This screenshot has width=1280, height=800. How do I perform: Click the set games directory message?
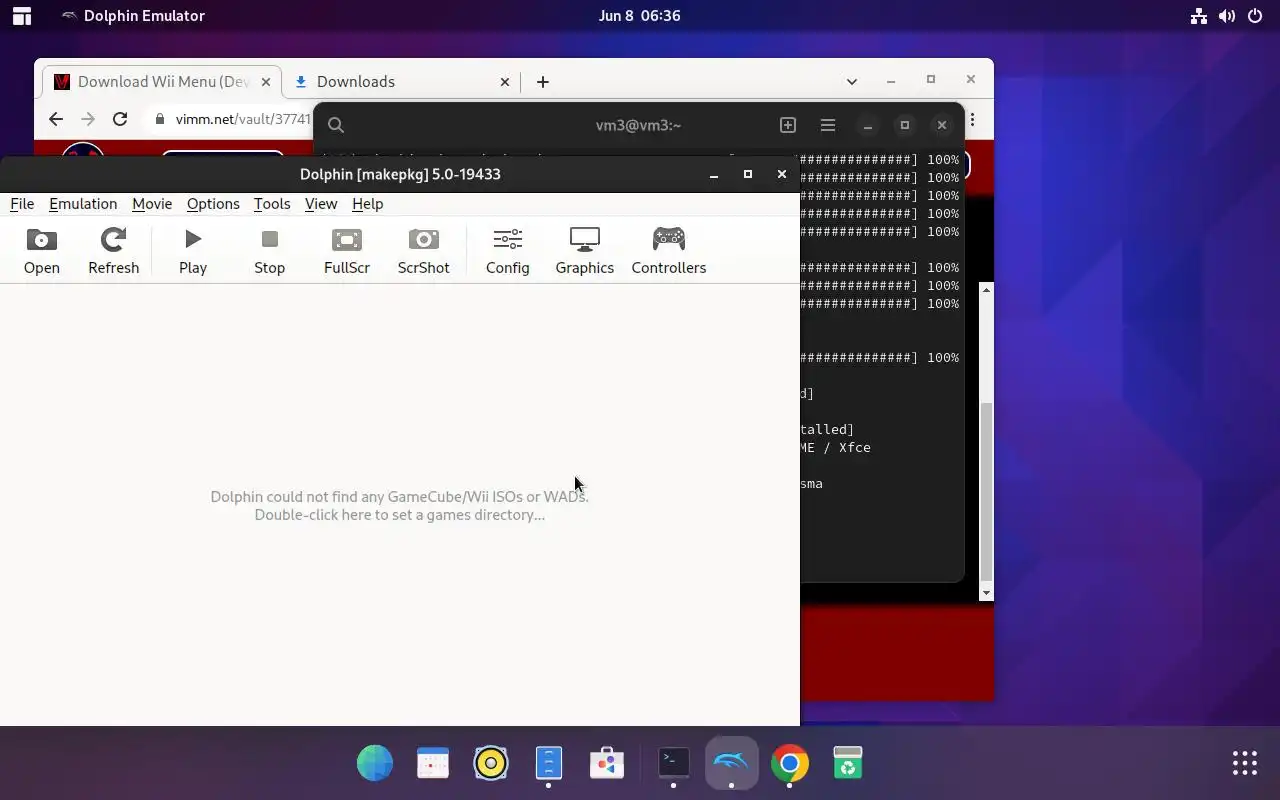coord(399,505)
